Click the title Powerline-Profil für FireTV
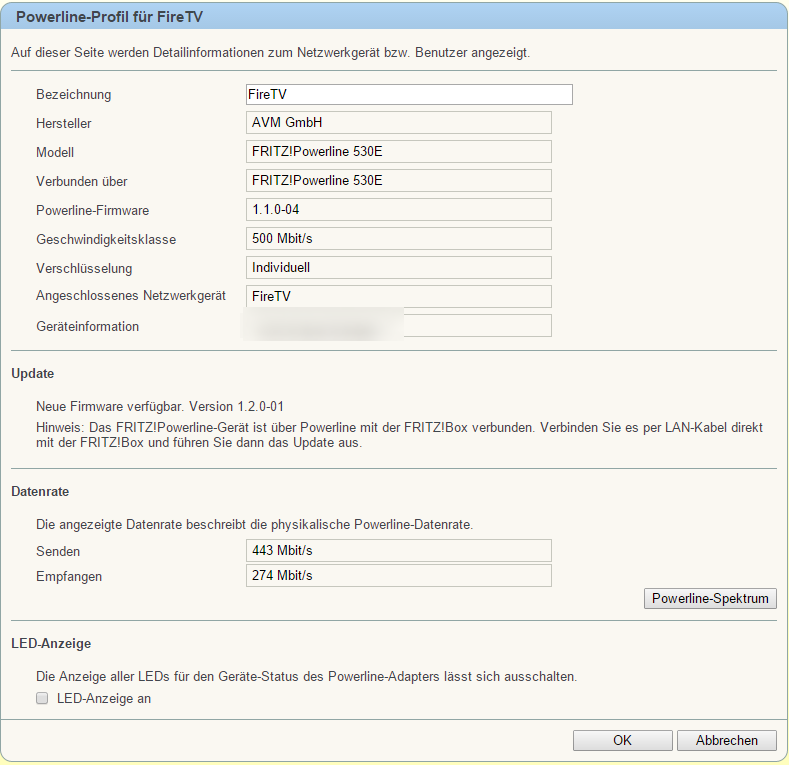789x765 pixels. (109, 17)
